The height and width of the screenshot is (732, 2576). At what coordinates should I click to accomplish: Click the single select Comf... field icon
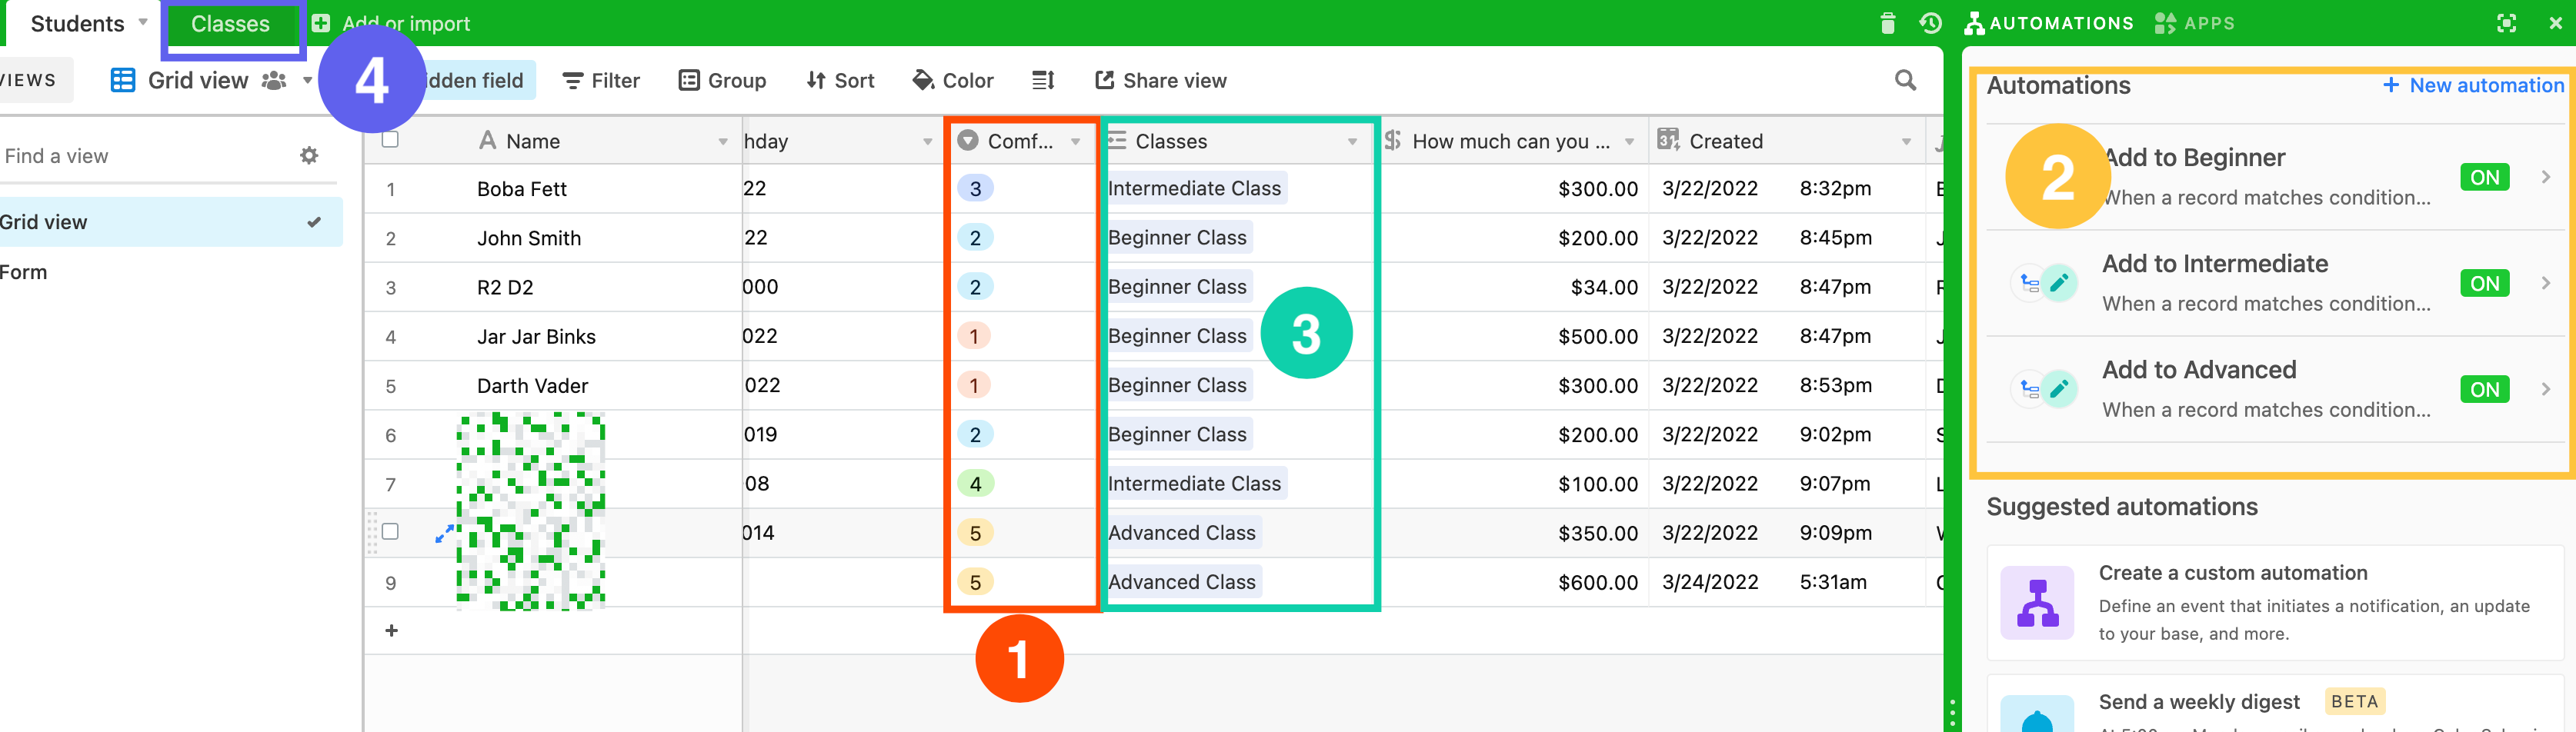[967, 140]
